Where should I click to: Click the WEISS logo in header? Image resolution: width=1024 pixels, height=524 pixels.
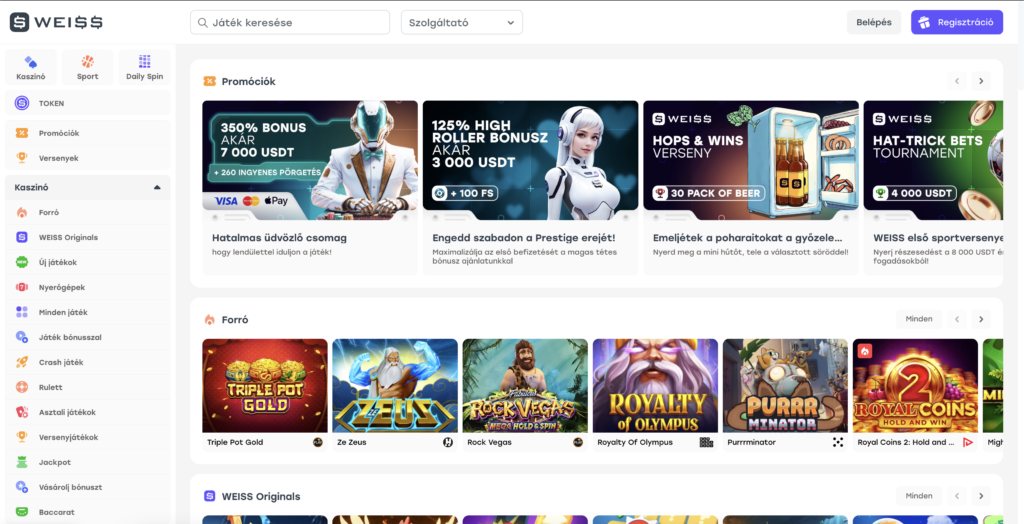pyautogui.click(x=56, y=22)
